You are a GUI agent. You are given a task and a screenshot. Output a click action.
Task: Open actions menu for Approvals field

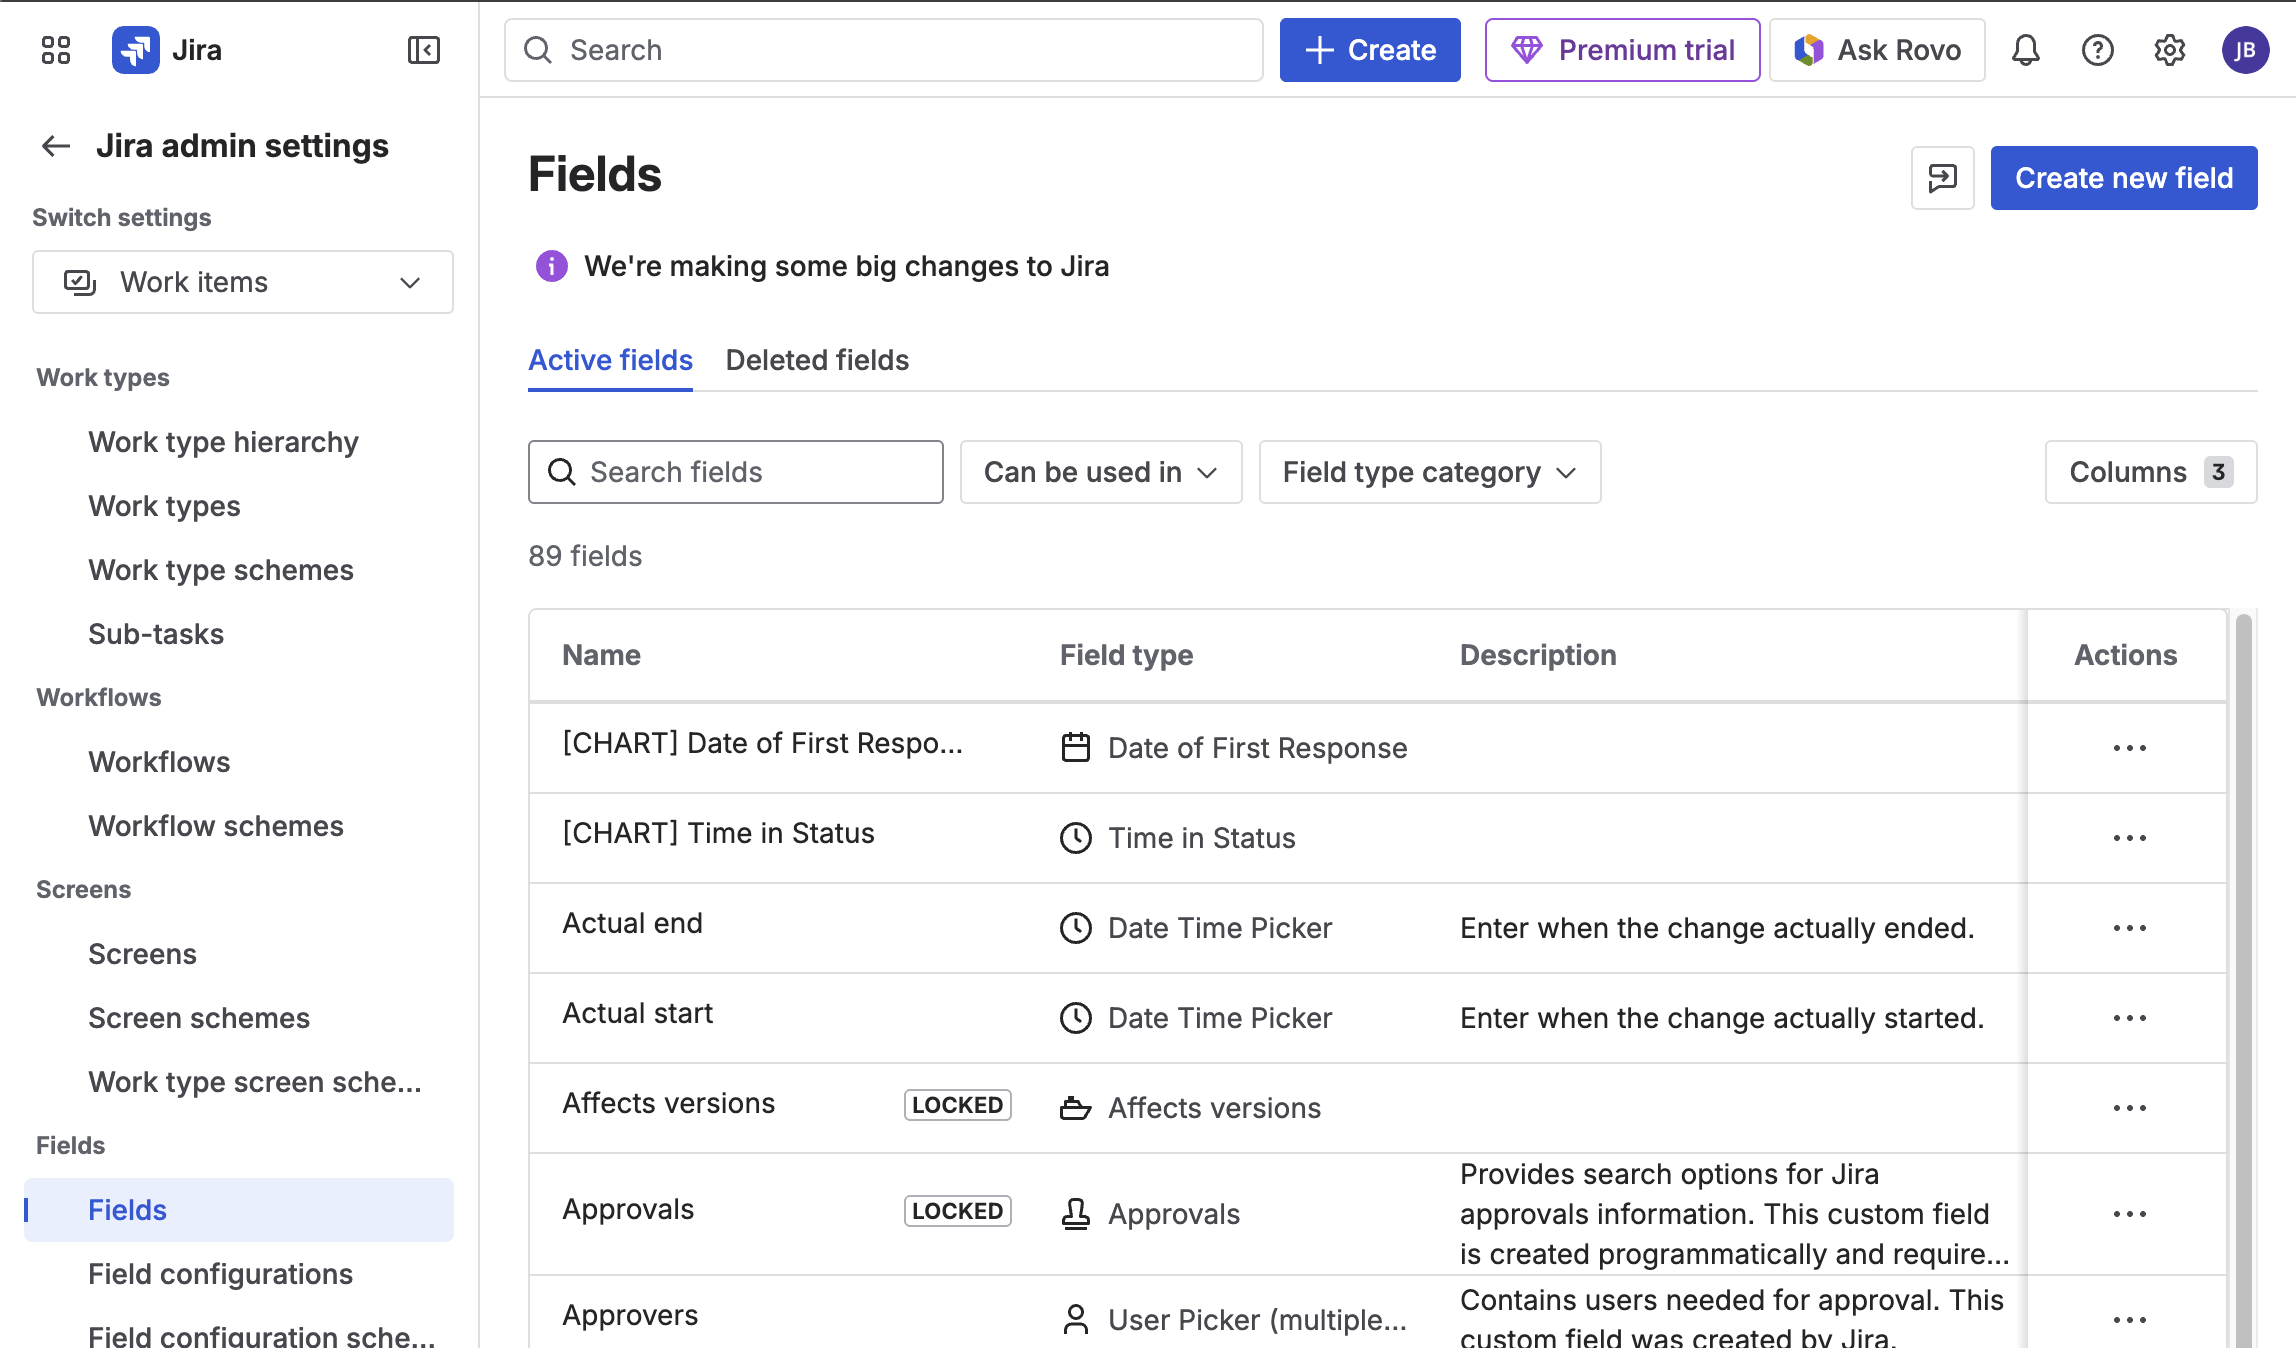point(2131,1214)
